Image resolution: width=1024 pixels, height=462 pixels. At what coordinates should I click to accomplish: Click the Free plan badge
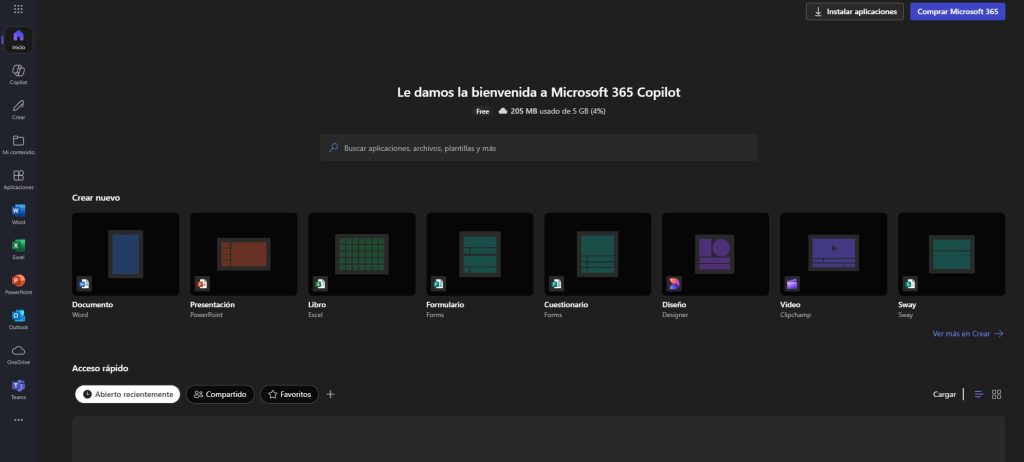pos(483,111)
